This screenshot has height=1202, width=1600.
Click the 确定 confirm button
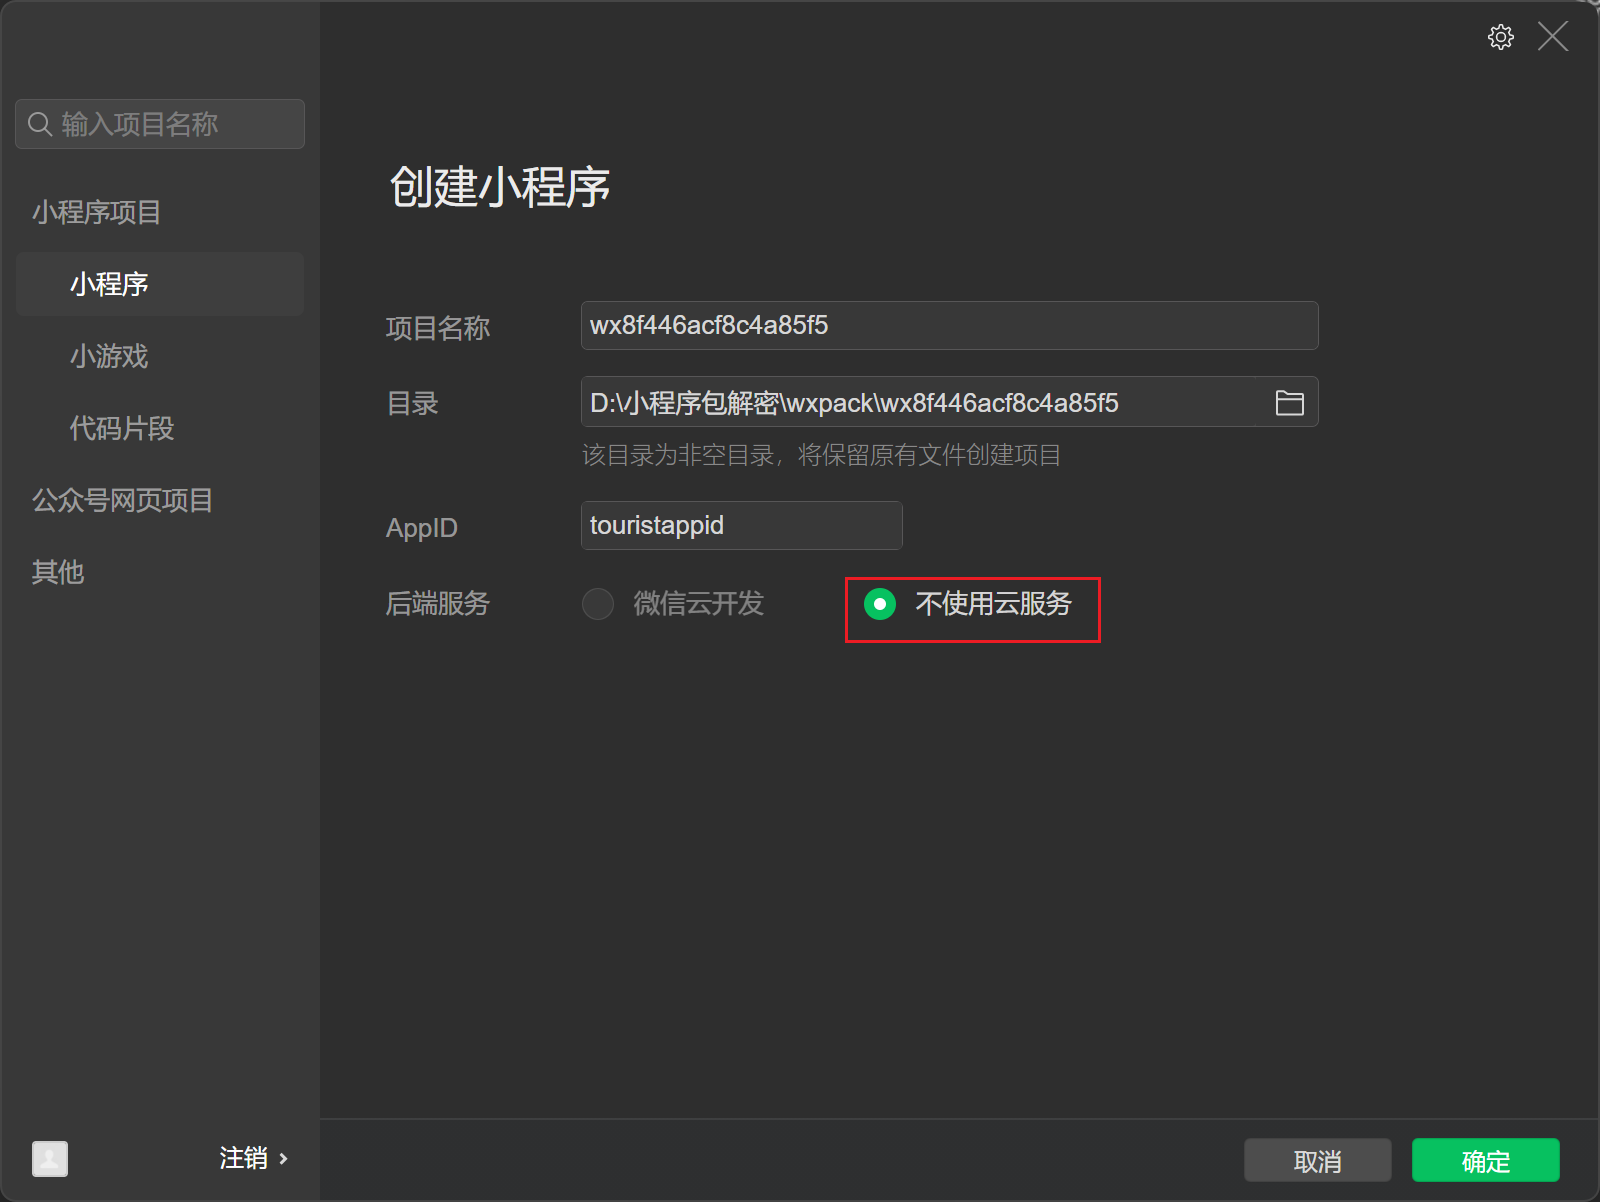(1486, 1160)
